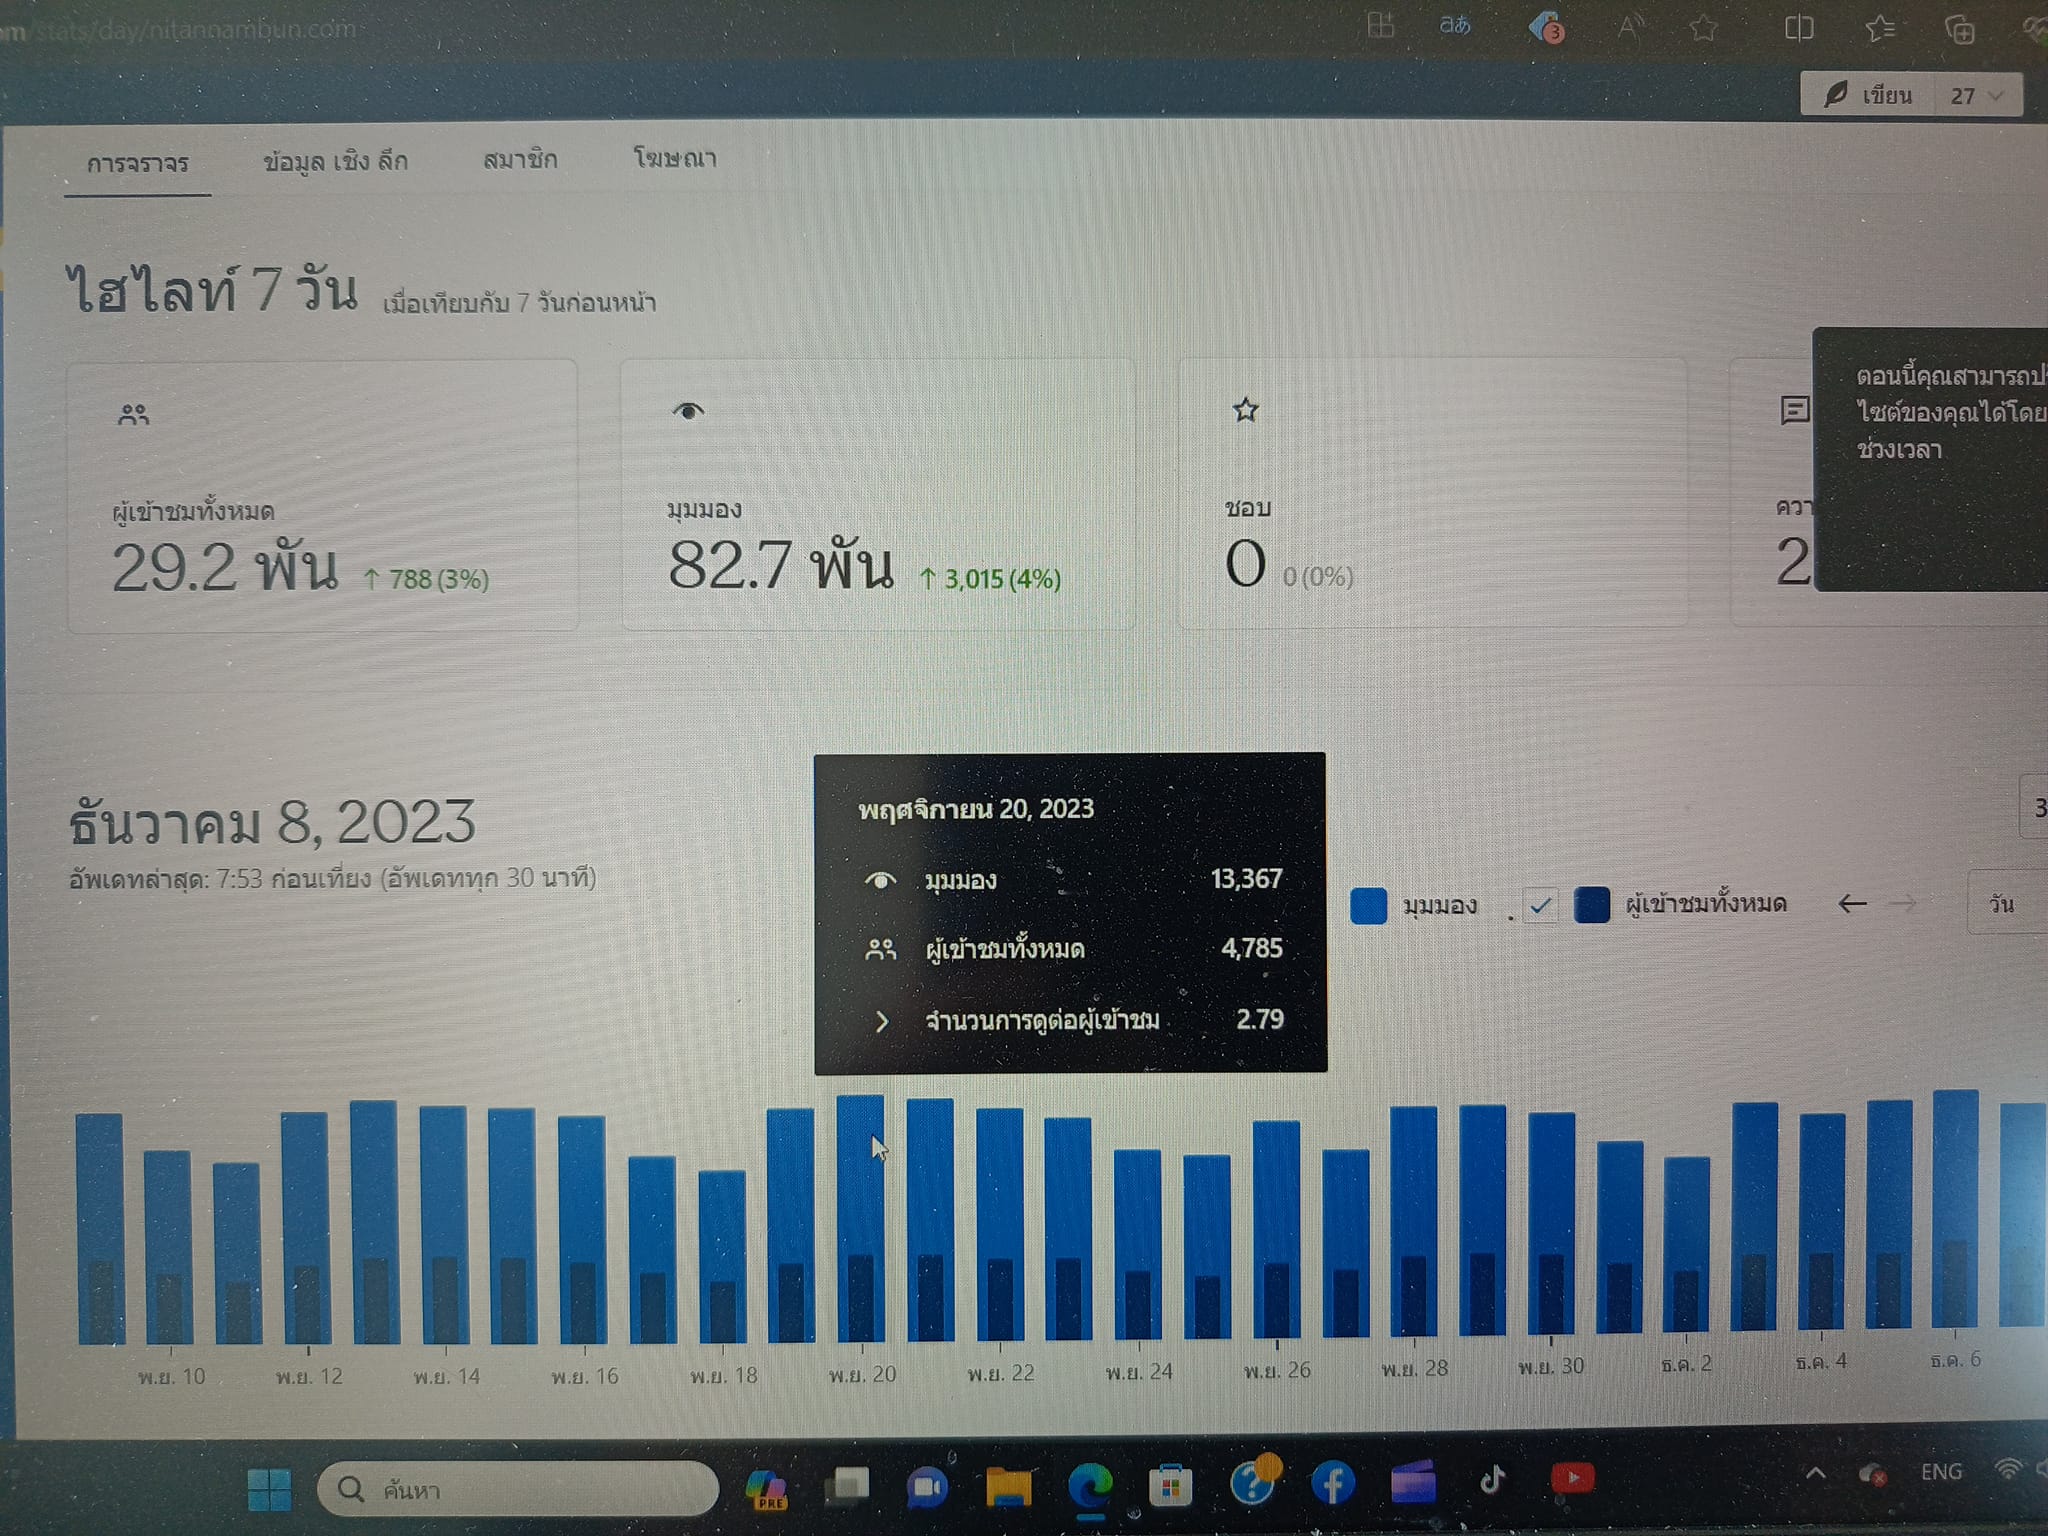Expand จำนวนการดูต่อผู้เข้าชม chevron in tooltip
Screen dimensions: 2048x1536
881,1021
